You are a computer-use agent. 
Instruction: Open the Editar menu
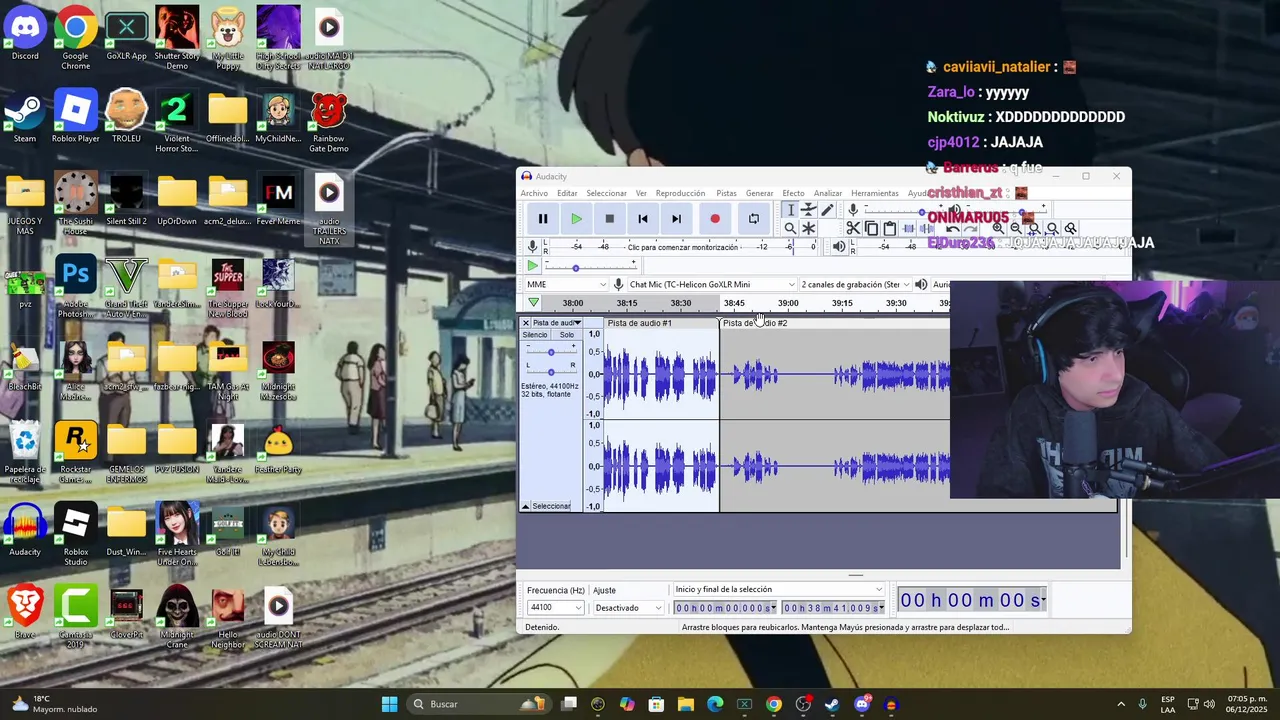point(567,193)
